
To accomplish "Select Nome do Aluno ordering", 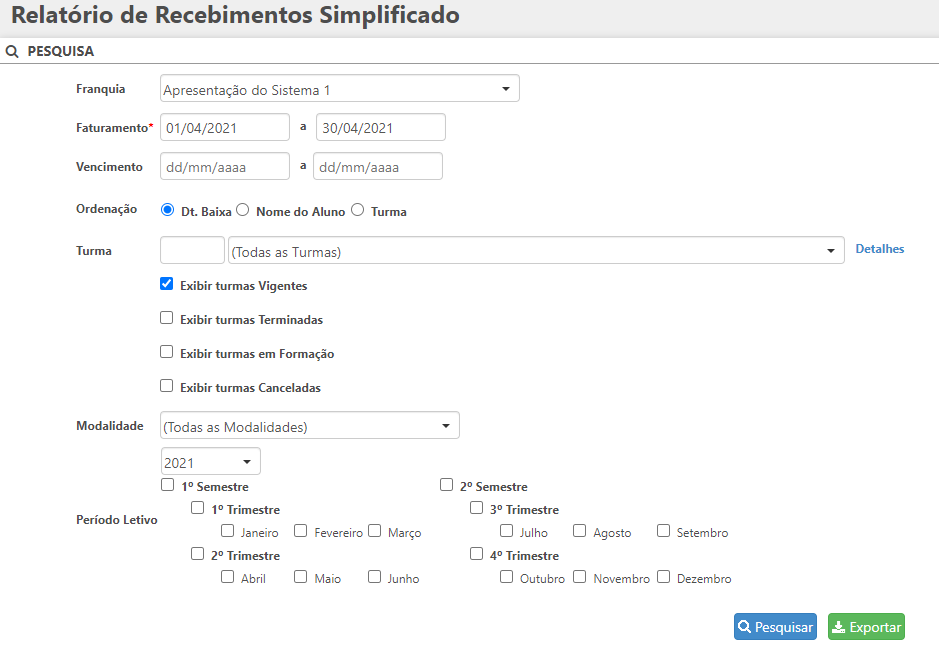I will click(x=242, y=210).
